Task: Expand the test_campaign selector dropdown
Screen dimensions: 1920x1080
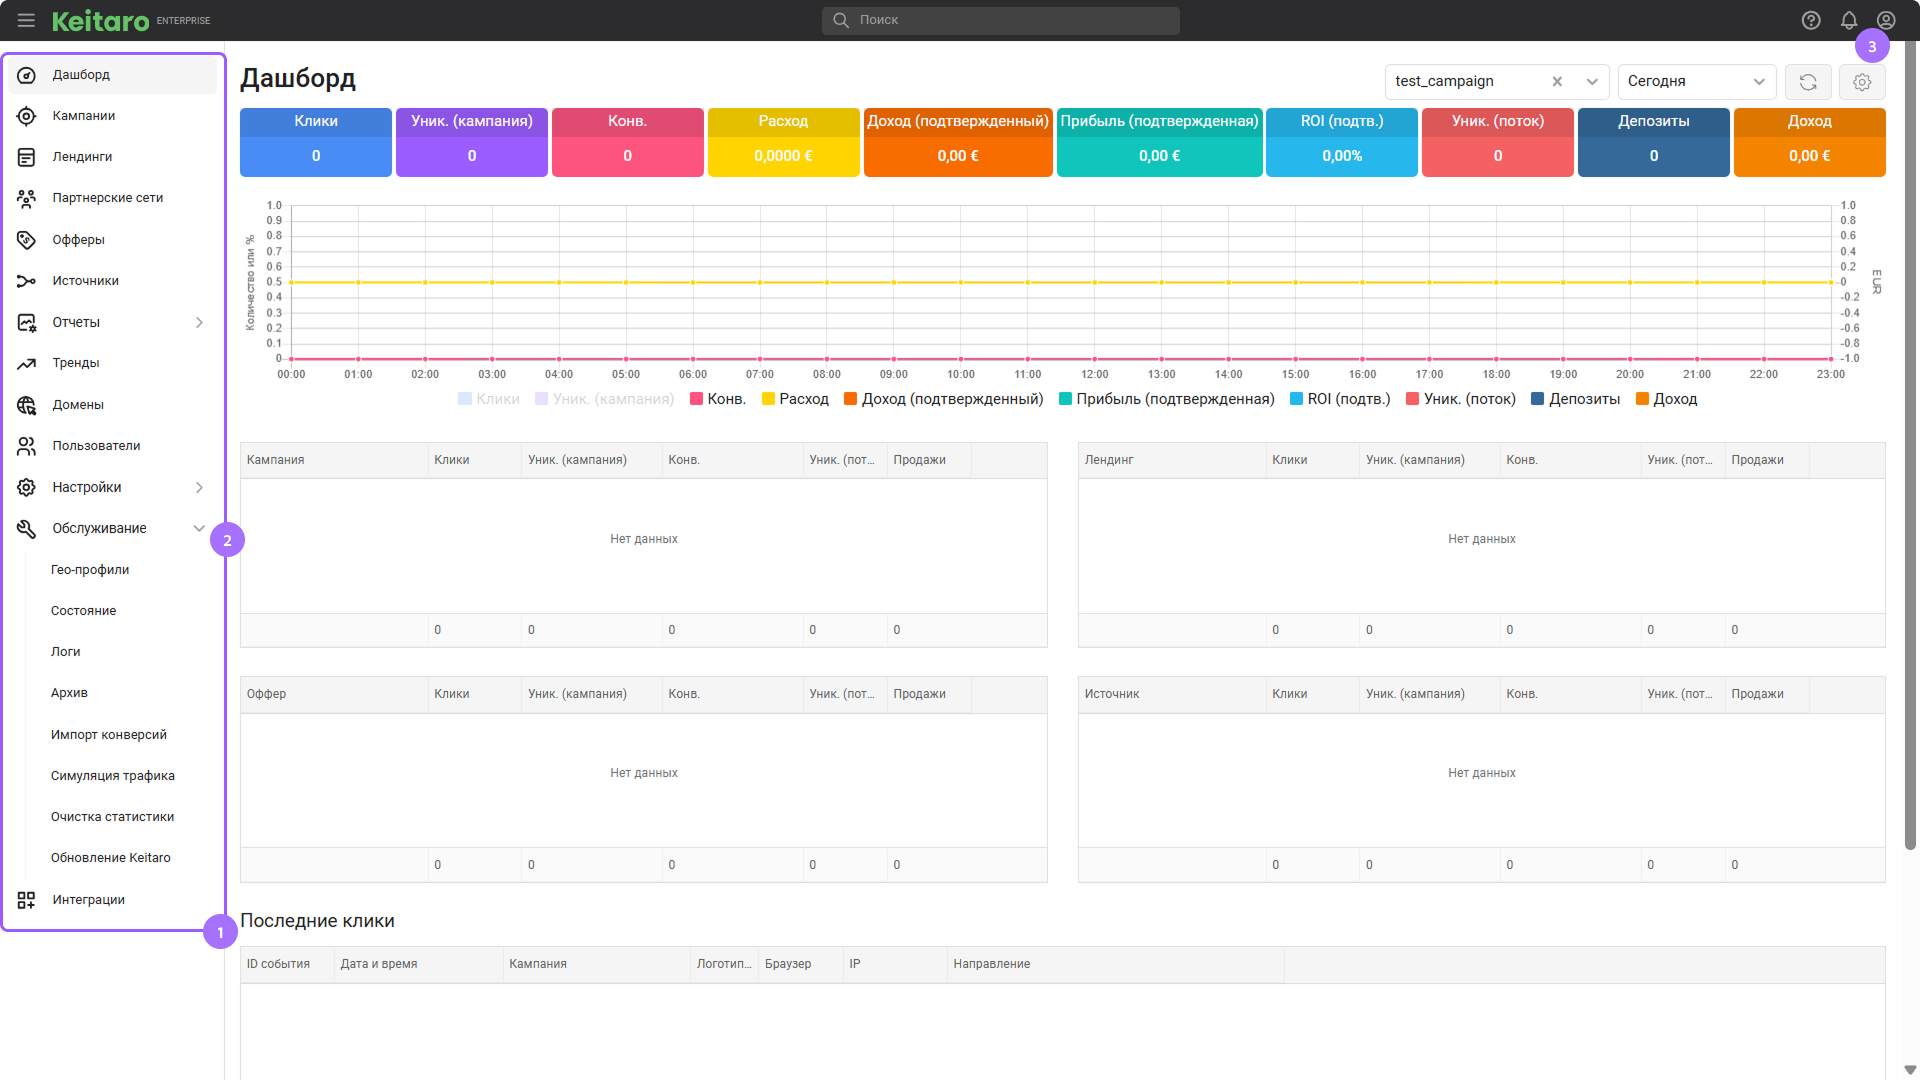Action: (1592, 82)
